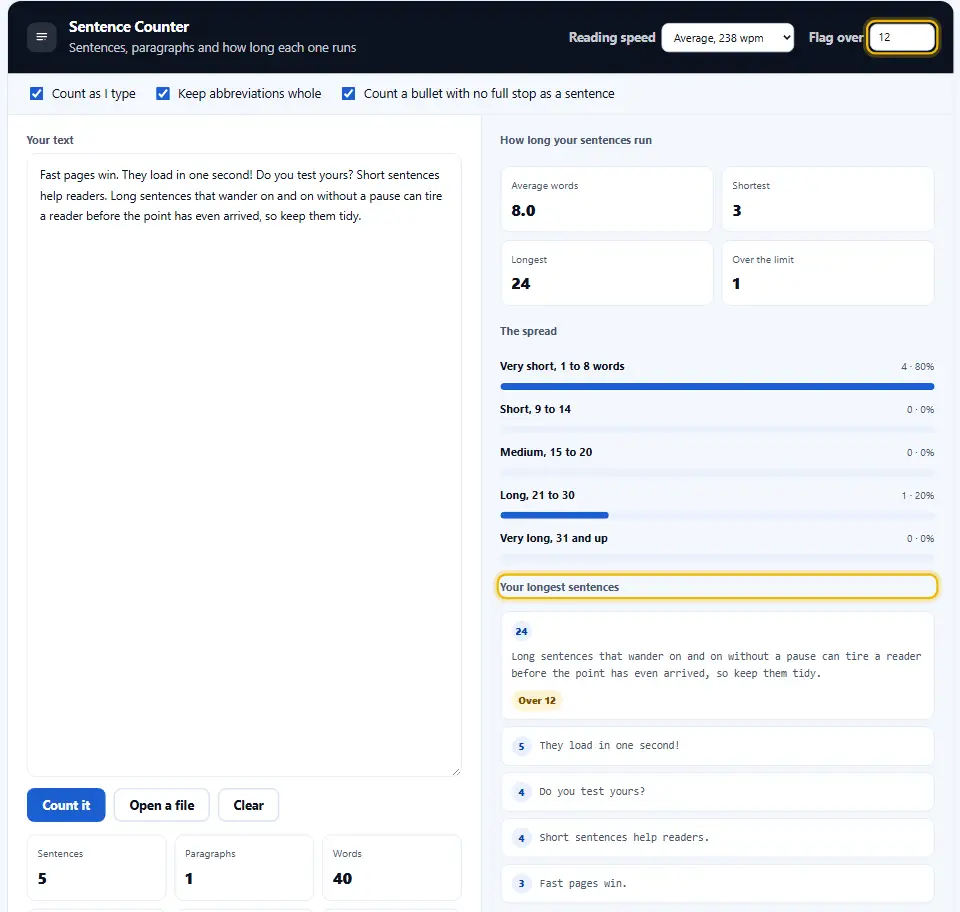Uncheck Count a bullet as a sentence

(x=348, y=94)
